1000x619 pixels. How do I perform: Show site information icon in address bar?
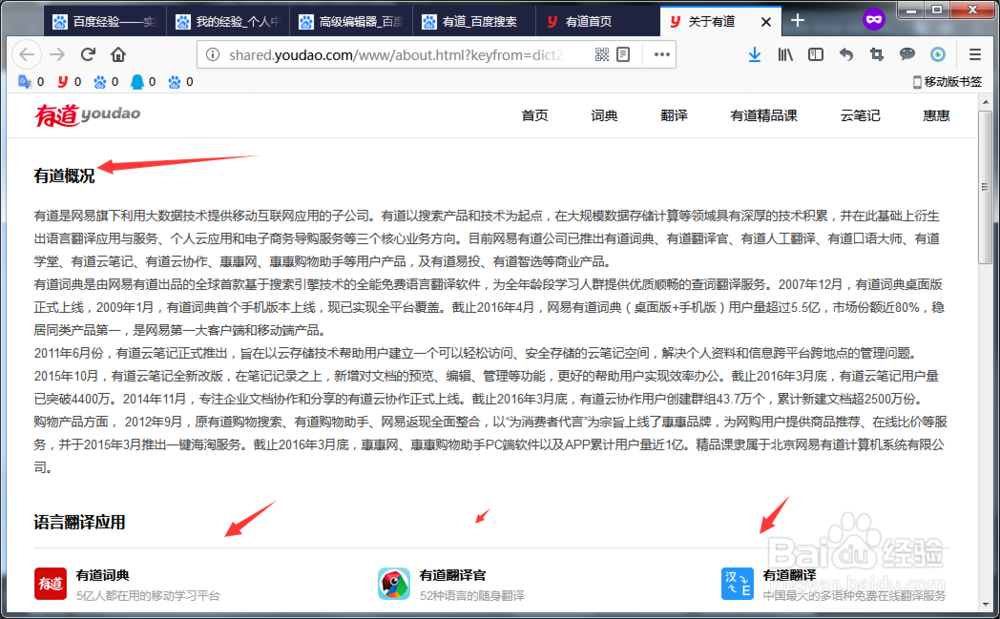pos(213,55)
